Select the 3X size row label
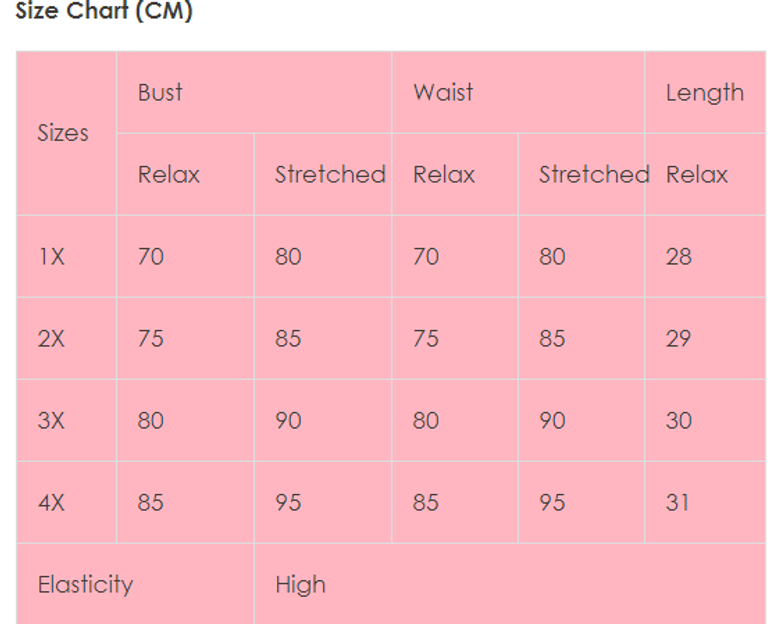The width and height of the screenshot is (770, 624). (x=66, y=420)
